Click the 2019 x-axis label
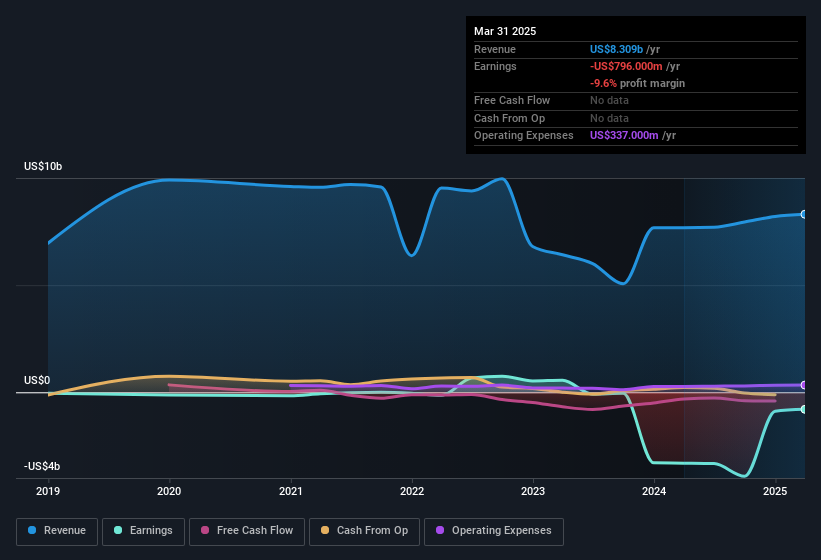Screen dimensions: 821x560 (x=48, y=491)
